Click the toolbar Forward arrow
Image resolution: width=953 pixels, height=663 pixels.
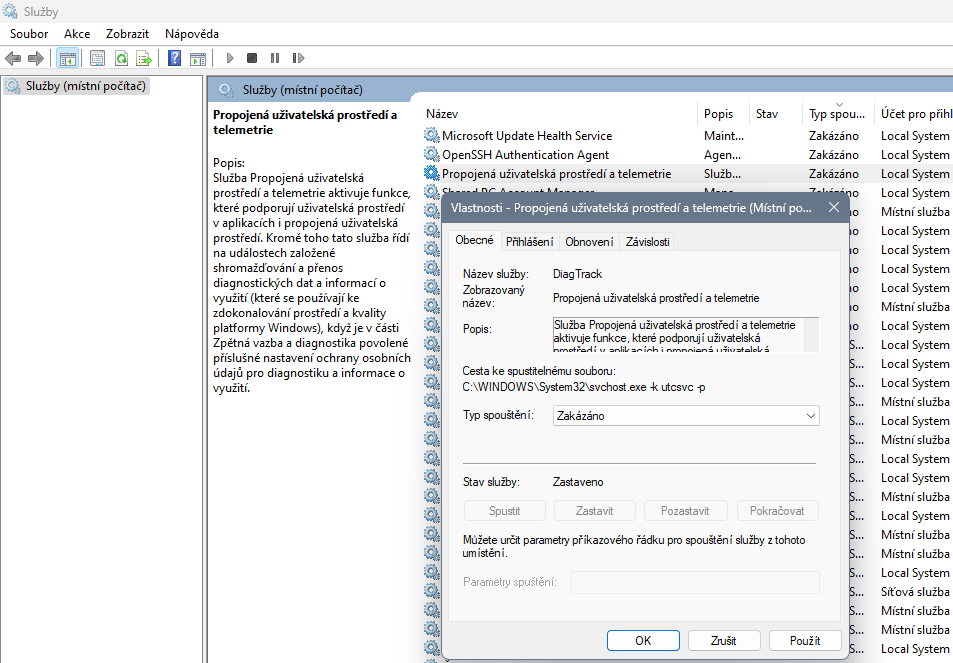(36, 58)
